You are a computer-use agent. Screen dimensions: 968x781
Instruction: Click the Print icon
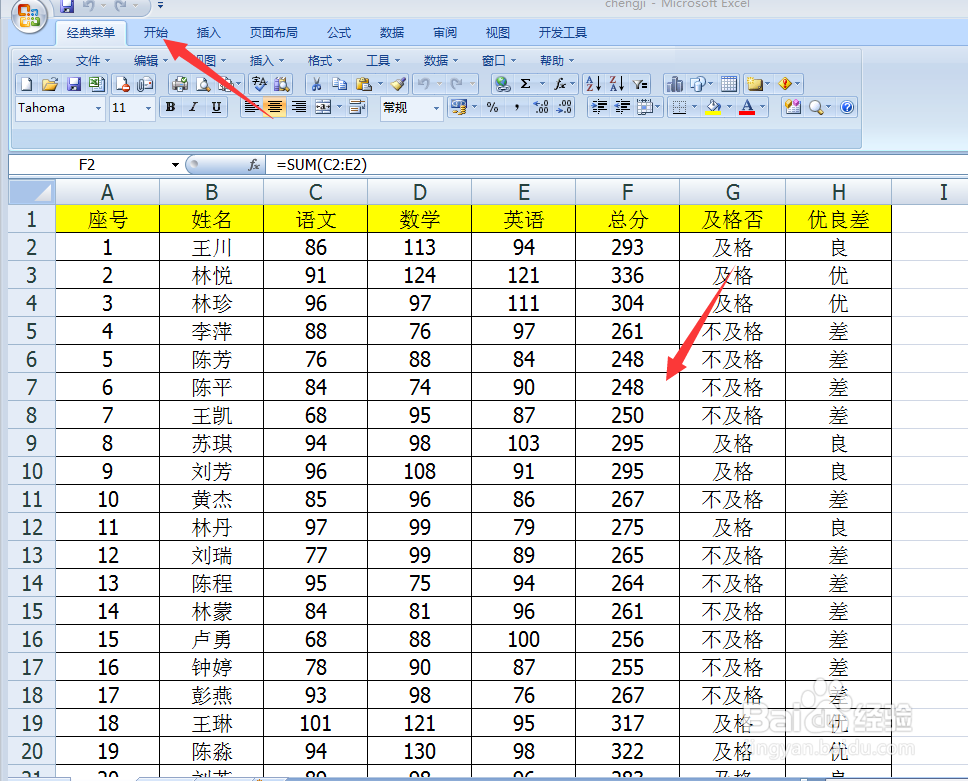(180, 84)
